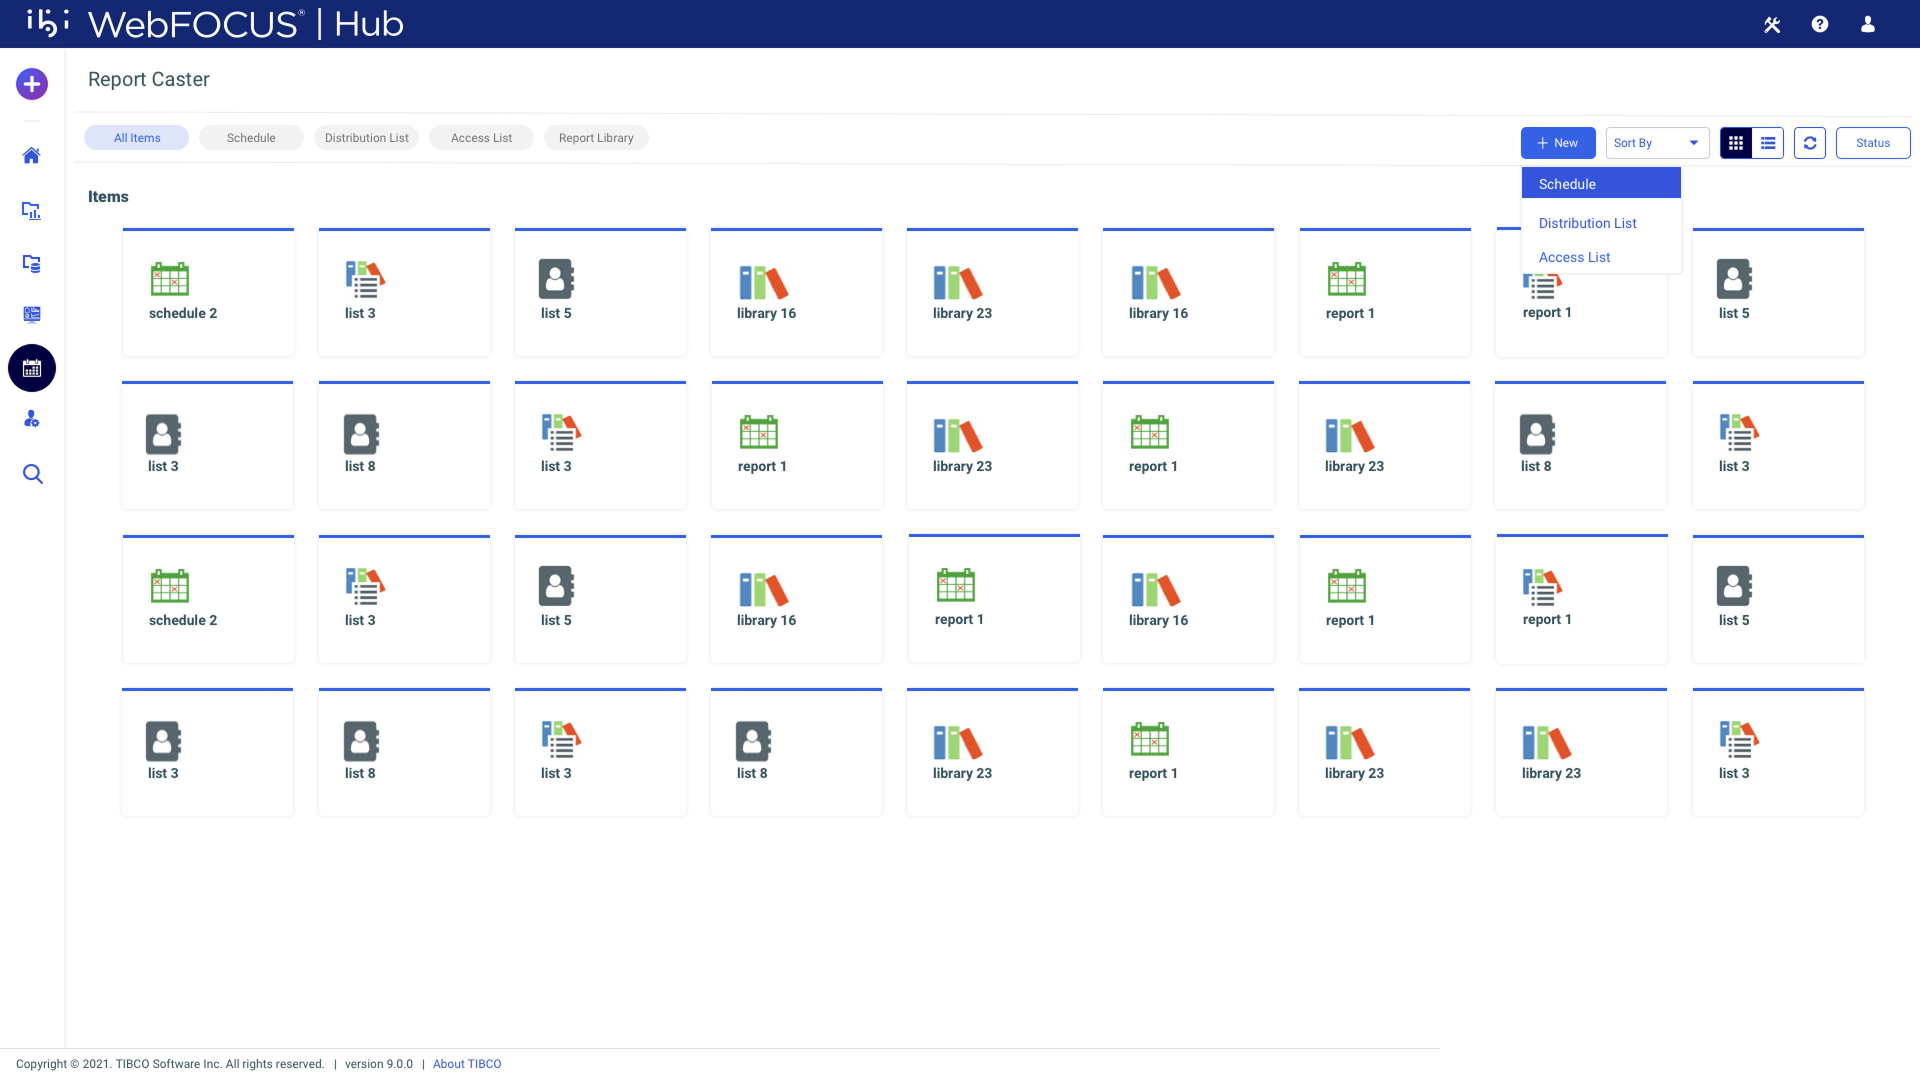The image size is (1920, 1080).
Task: Select the All Items filter pill
Action: click(137, 138)
